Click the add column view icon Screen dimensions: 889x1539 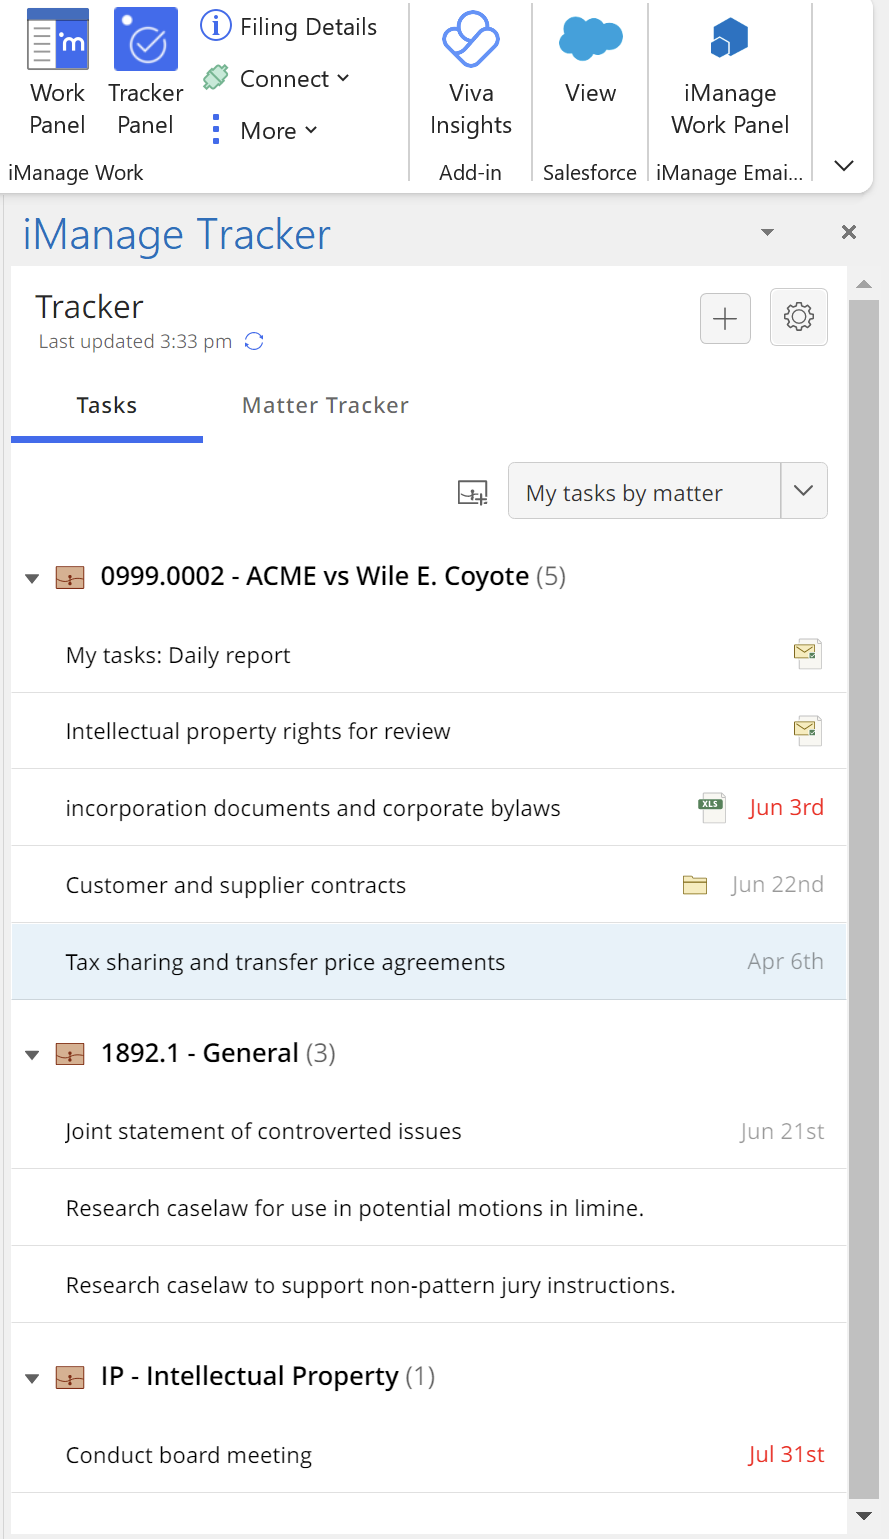(x=472, y=492)
